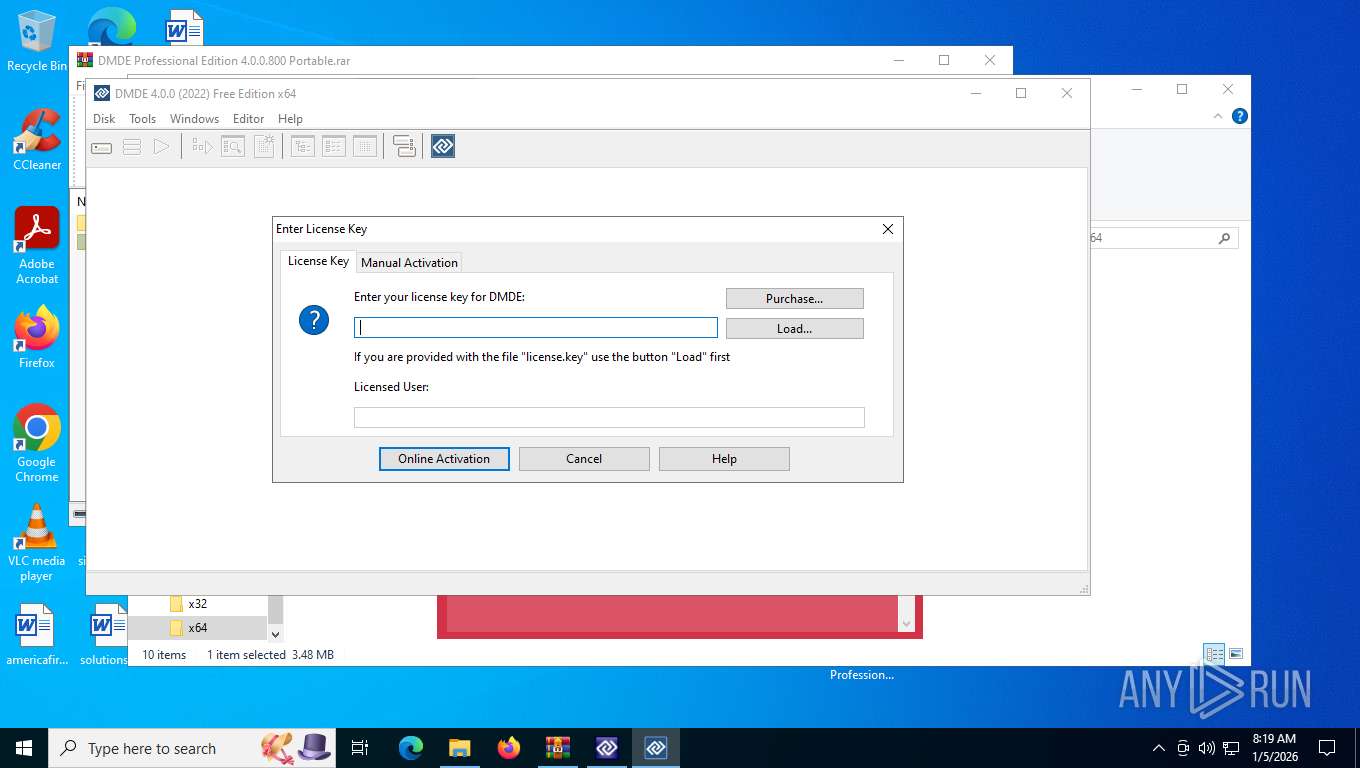Click the Online Activation button
This screenshot has width=1360, height=768.
[444, 459]
